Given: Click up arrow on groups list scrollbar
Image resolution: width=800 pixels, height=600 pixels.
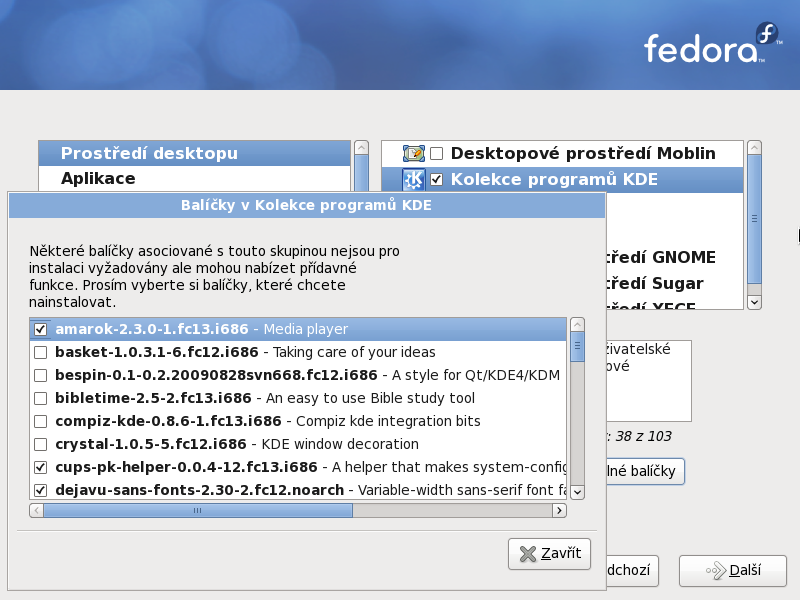Looking at the screenshot, I should tap(755, 148).
